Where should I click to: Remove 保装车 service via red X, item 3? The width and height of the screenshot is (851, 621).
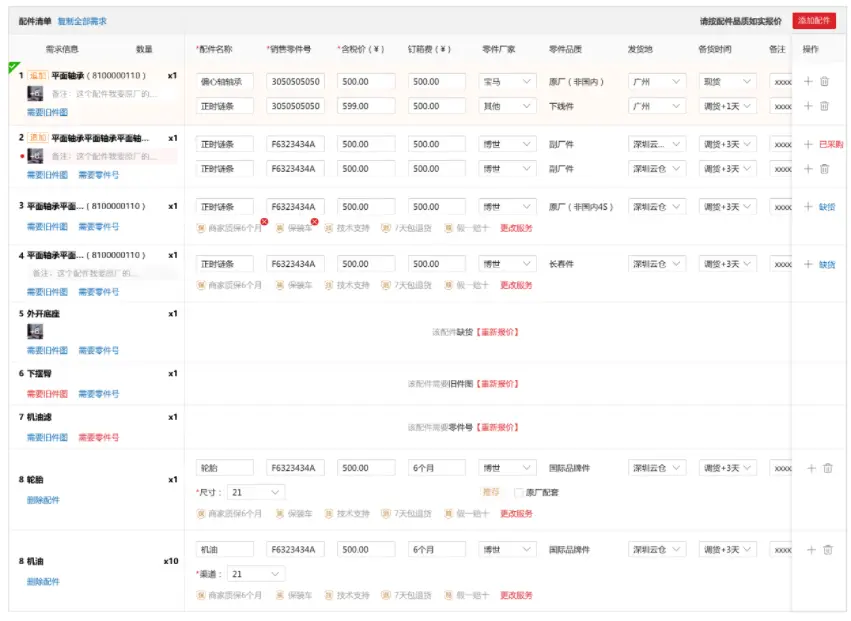[314, 221]
